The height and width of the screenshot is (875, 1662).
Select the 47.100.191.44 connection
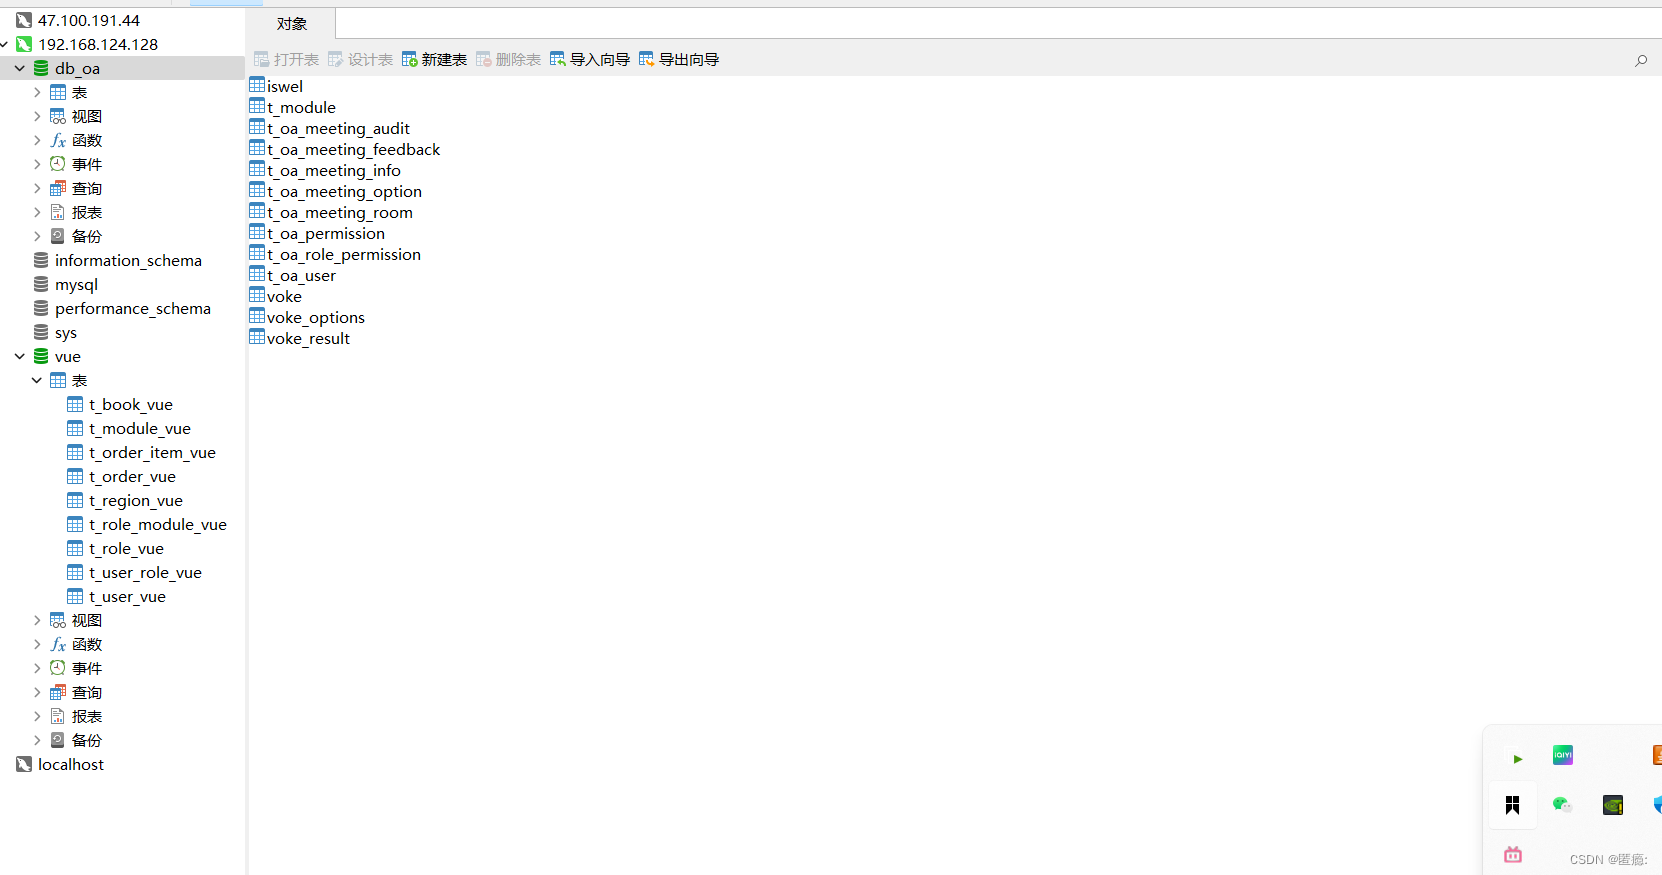(89, 20)
